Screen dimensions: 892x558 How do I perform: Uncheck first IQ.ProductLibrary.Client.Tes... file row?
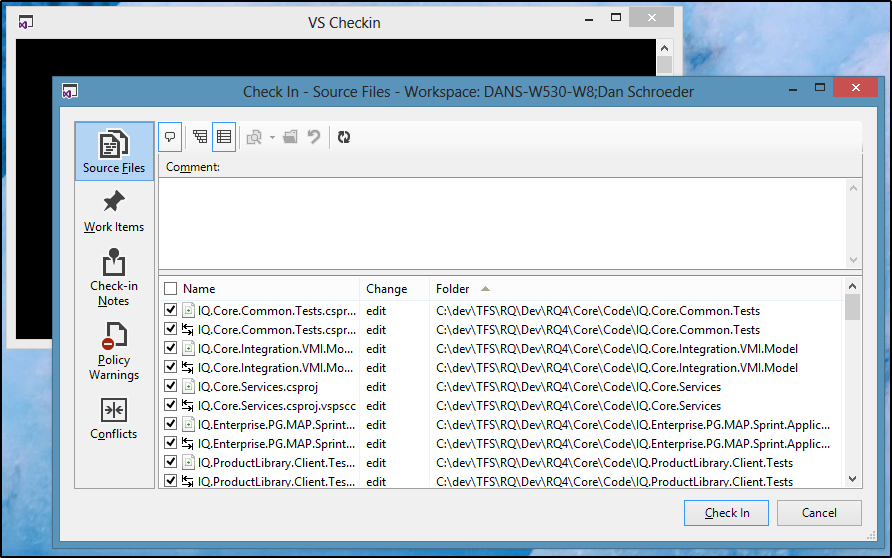point(171,462)
